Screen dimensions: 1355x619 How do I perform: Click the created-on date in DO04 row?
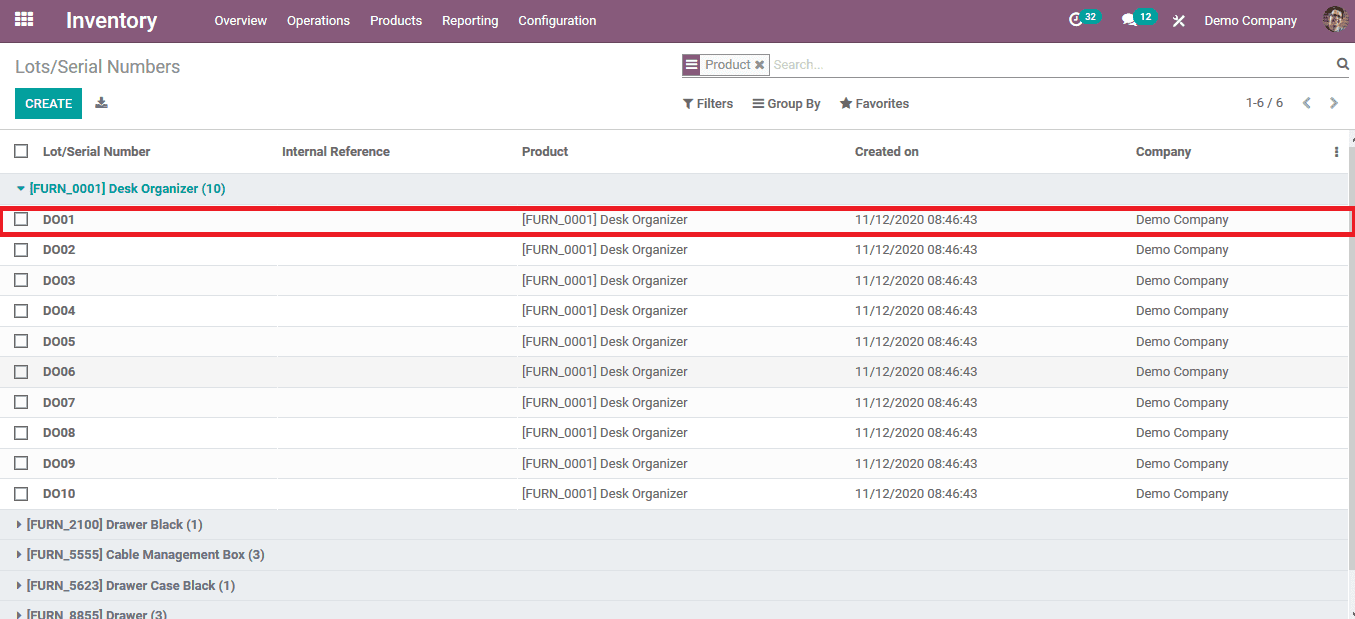click(916, 311)
